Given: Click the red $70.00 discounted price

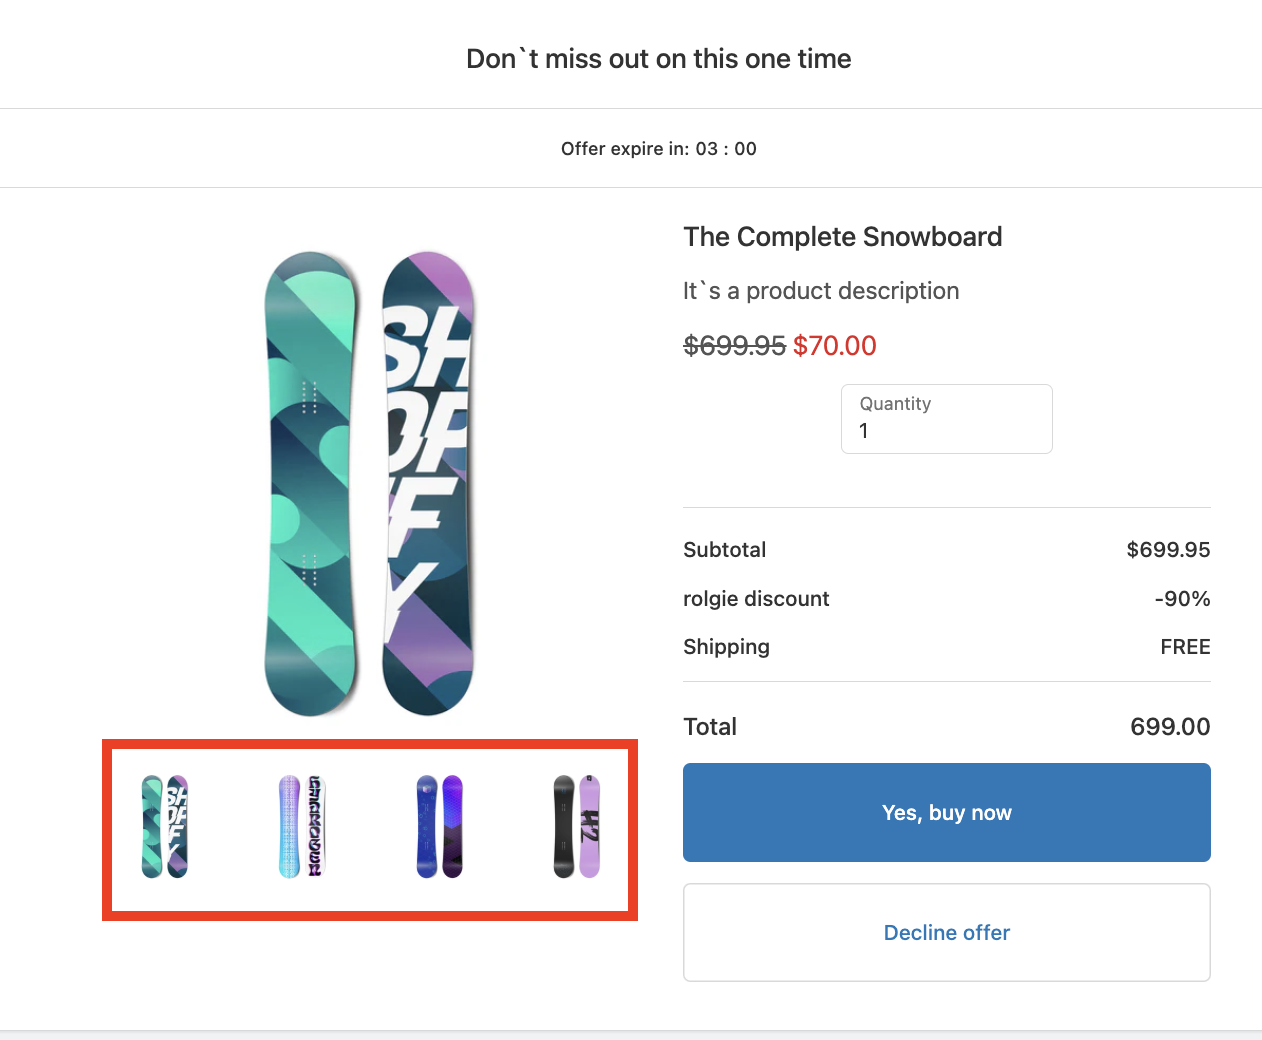Looking at the screenshot, I should (834, 346).
